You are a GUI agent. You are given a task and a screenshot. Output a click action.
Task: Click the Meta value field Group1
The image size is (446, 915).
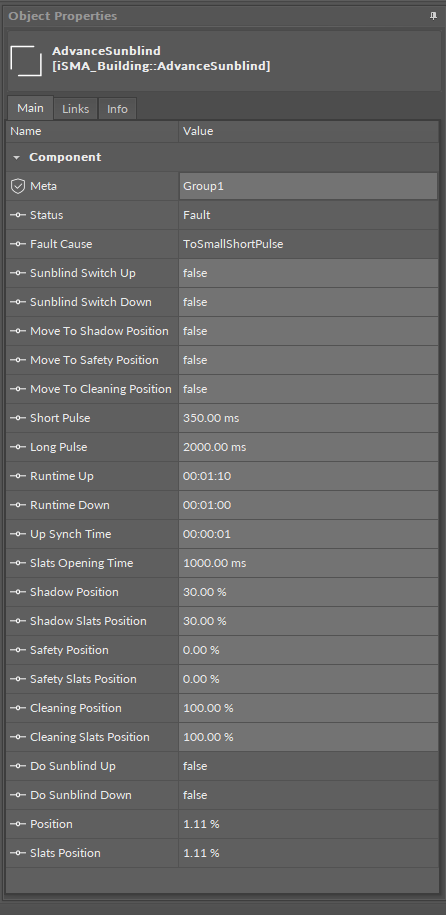308,186
